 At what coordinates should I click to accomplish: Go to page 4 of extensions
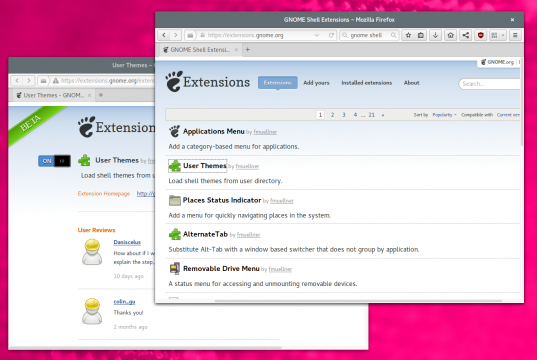355,115
